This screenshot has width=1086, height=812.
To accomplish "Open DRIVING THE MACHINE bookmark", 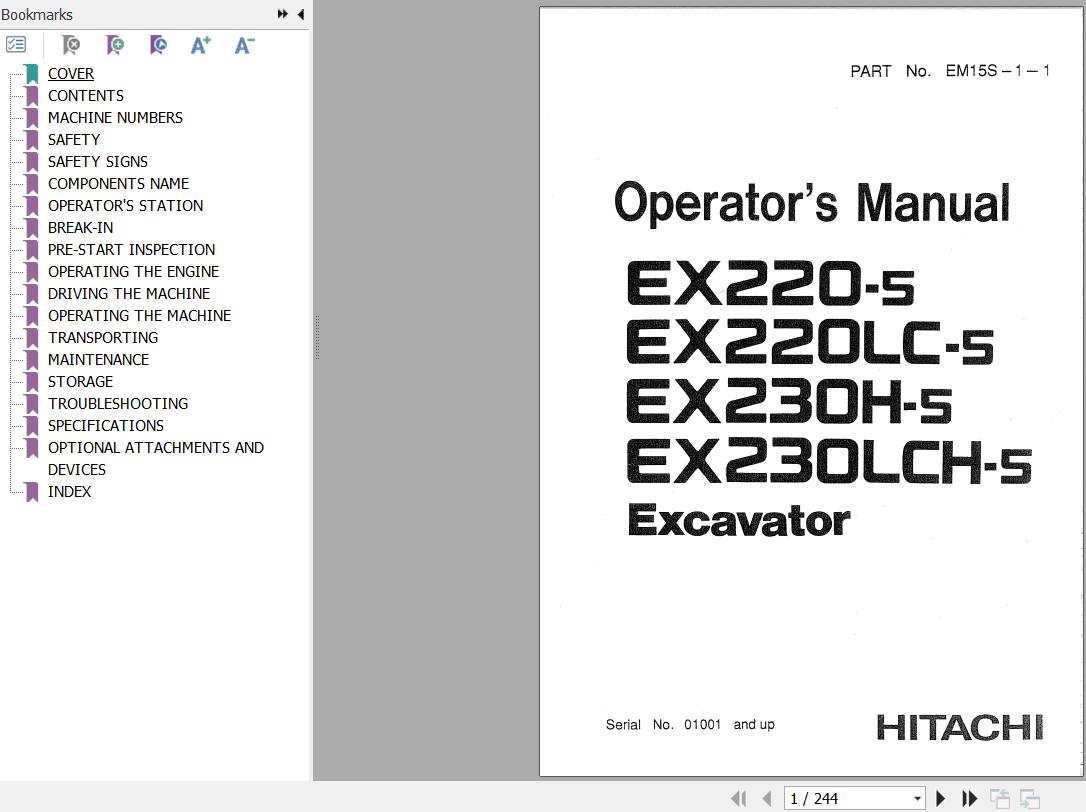I will pyautogui.click(x=129, y=294).
